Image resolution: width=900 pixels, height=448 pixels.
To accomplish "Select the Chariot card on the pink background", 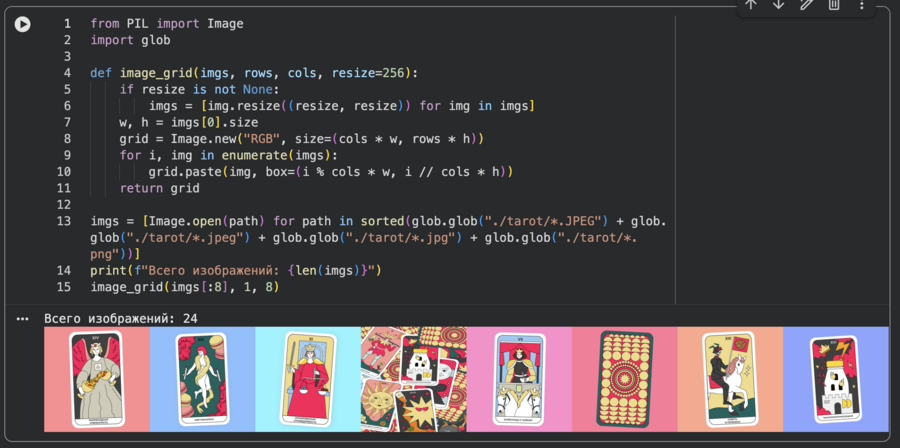I will (x=519, y=379).
